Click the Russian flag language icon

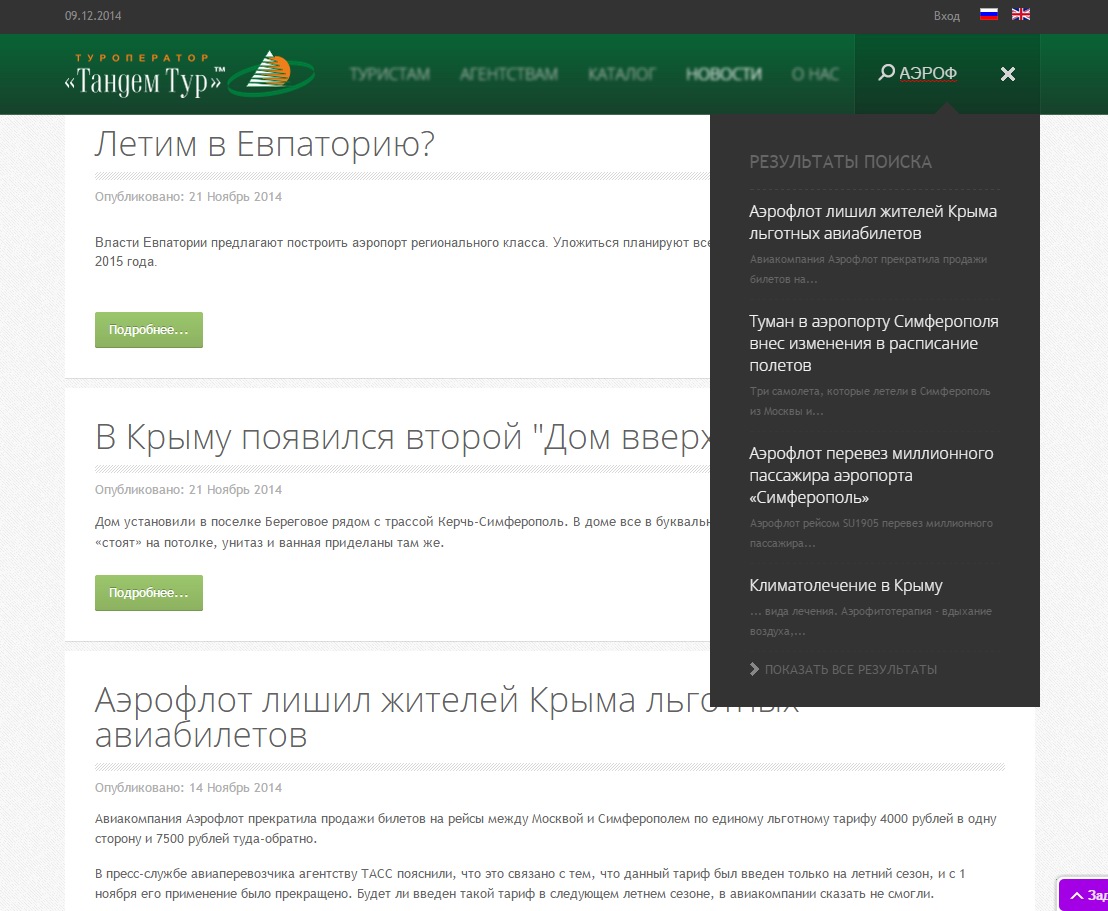[x=989, y=15]
